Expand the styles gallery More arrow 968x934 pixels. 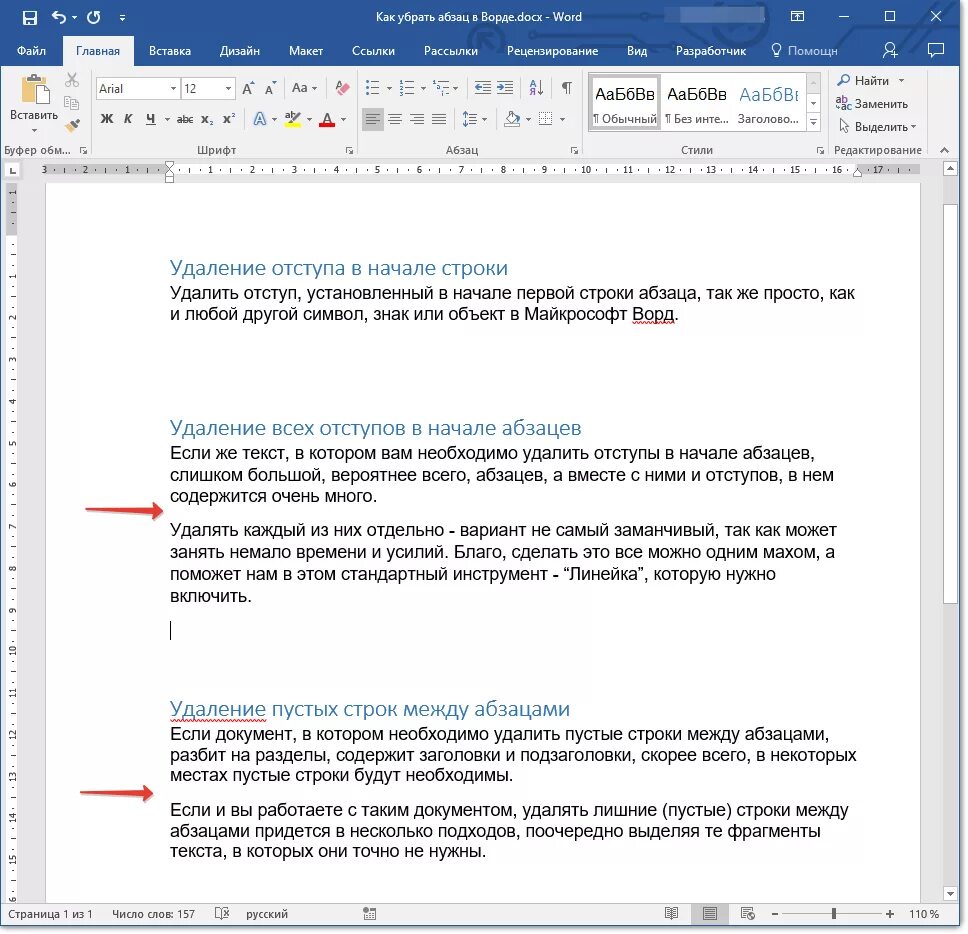tap(814, 123)
